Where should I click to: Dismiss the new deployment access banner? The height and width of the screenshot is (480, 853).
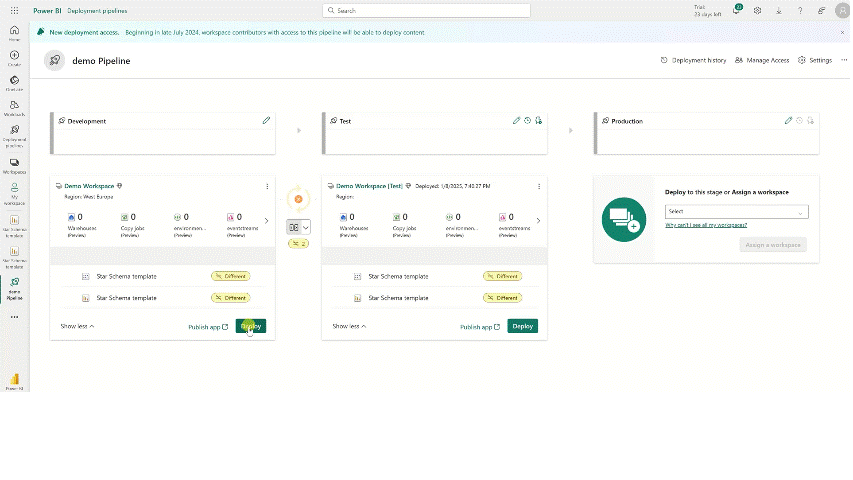coord(842,32)
